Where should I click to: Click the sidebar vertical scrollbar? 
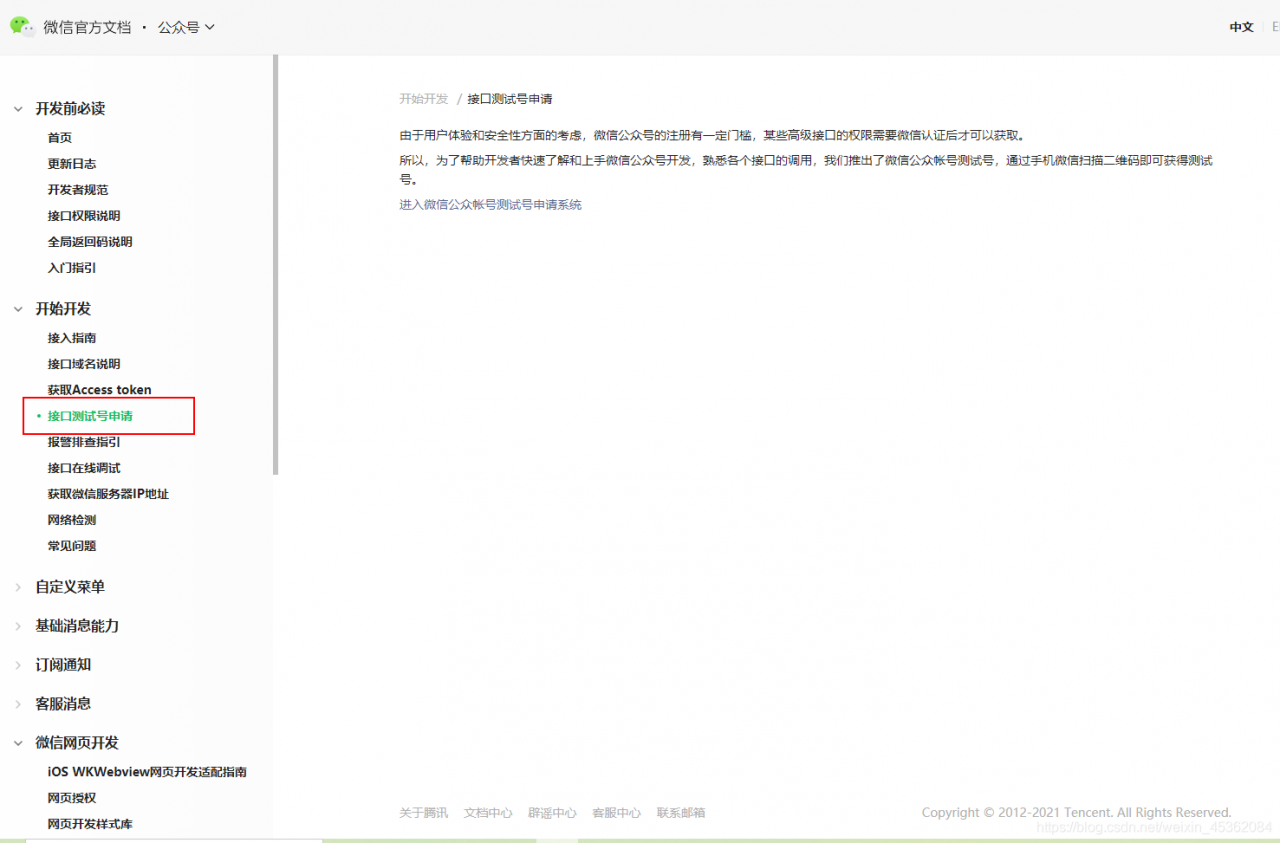tap(276, 265)
